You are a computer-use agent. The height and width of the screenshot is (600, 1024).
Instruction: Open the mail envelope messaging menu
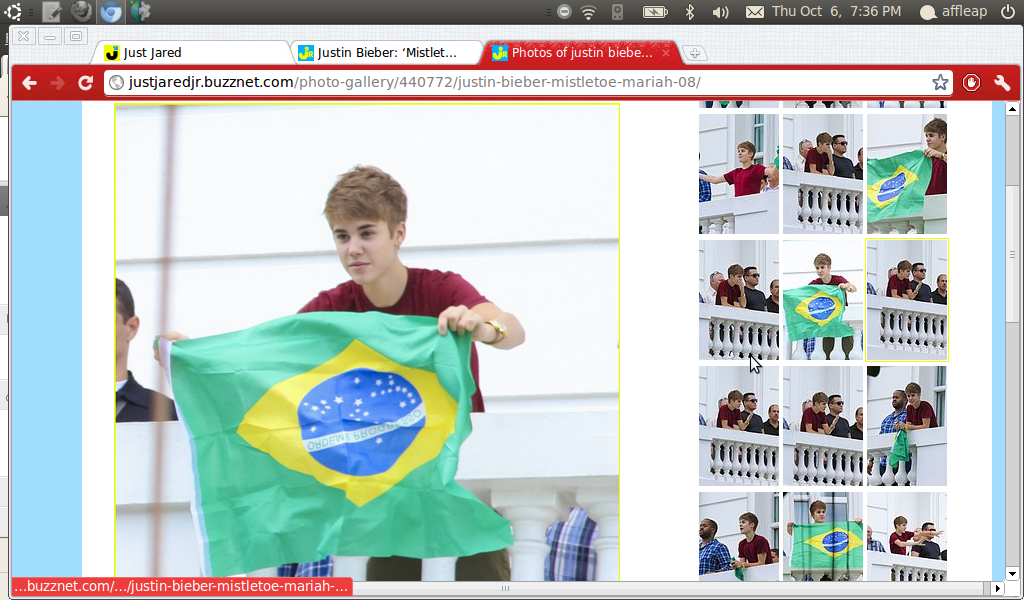click(754, 12)
